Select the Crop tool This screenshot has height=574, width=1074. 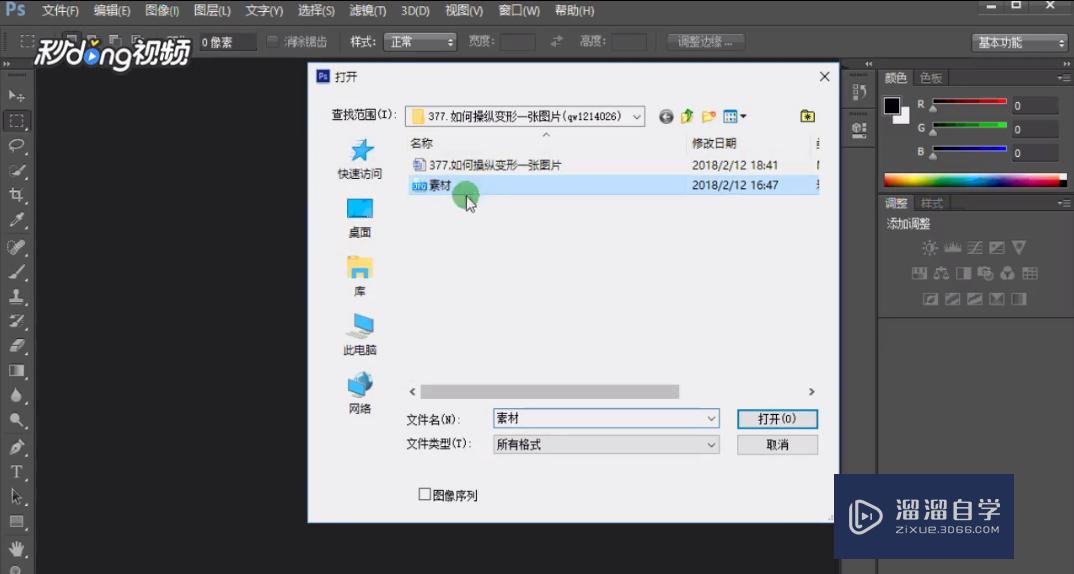(x=16, y=195)
